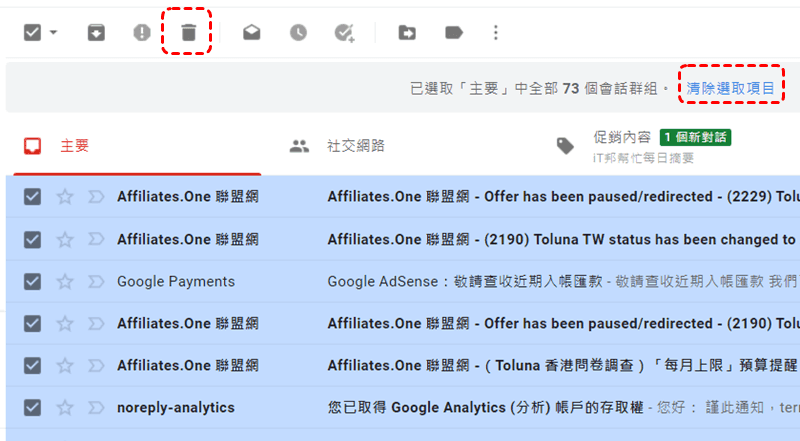Open the noreply-analytics sender name
Screen dimensions: 800x441
coord(176,407)
